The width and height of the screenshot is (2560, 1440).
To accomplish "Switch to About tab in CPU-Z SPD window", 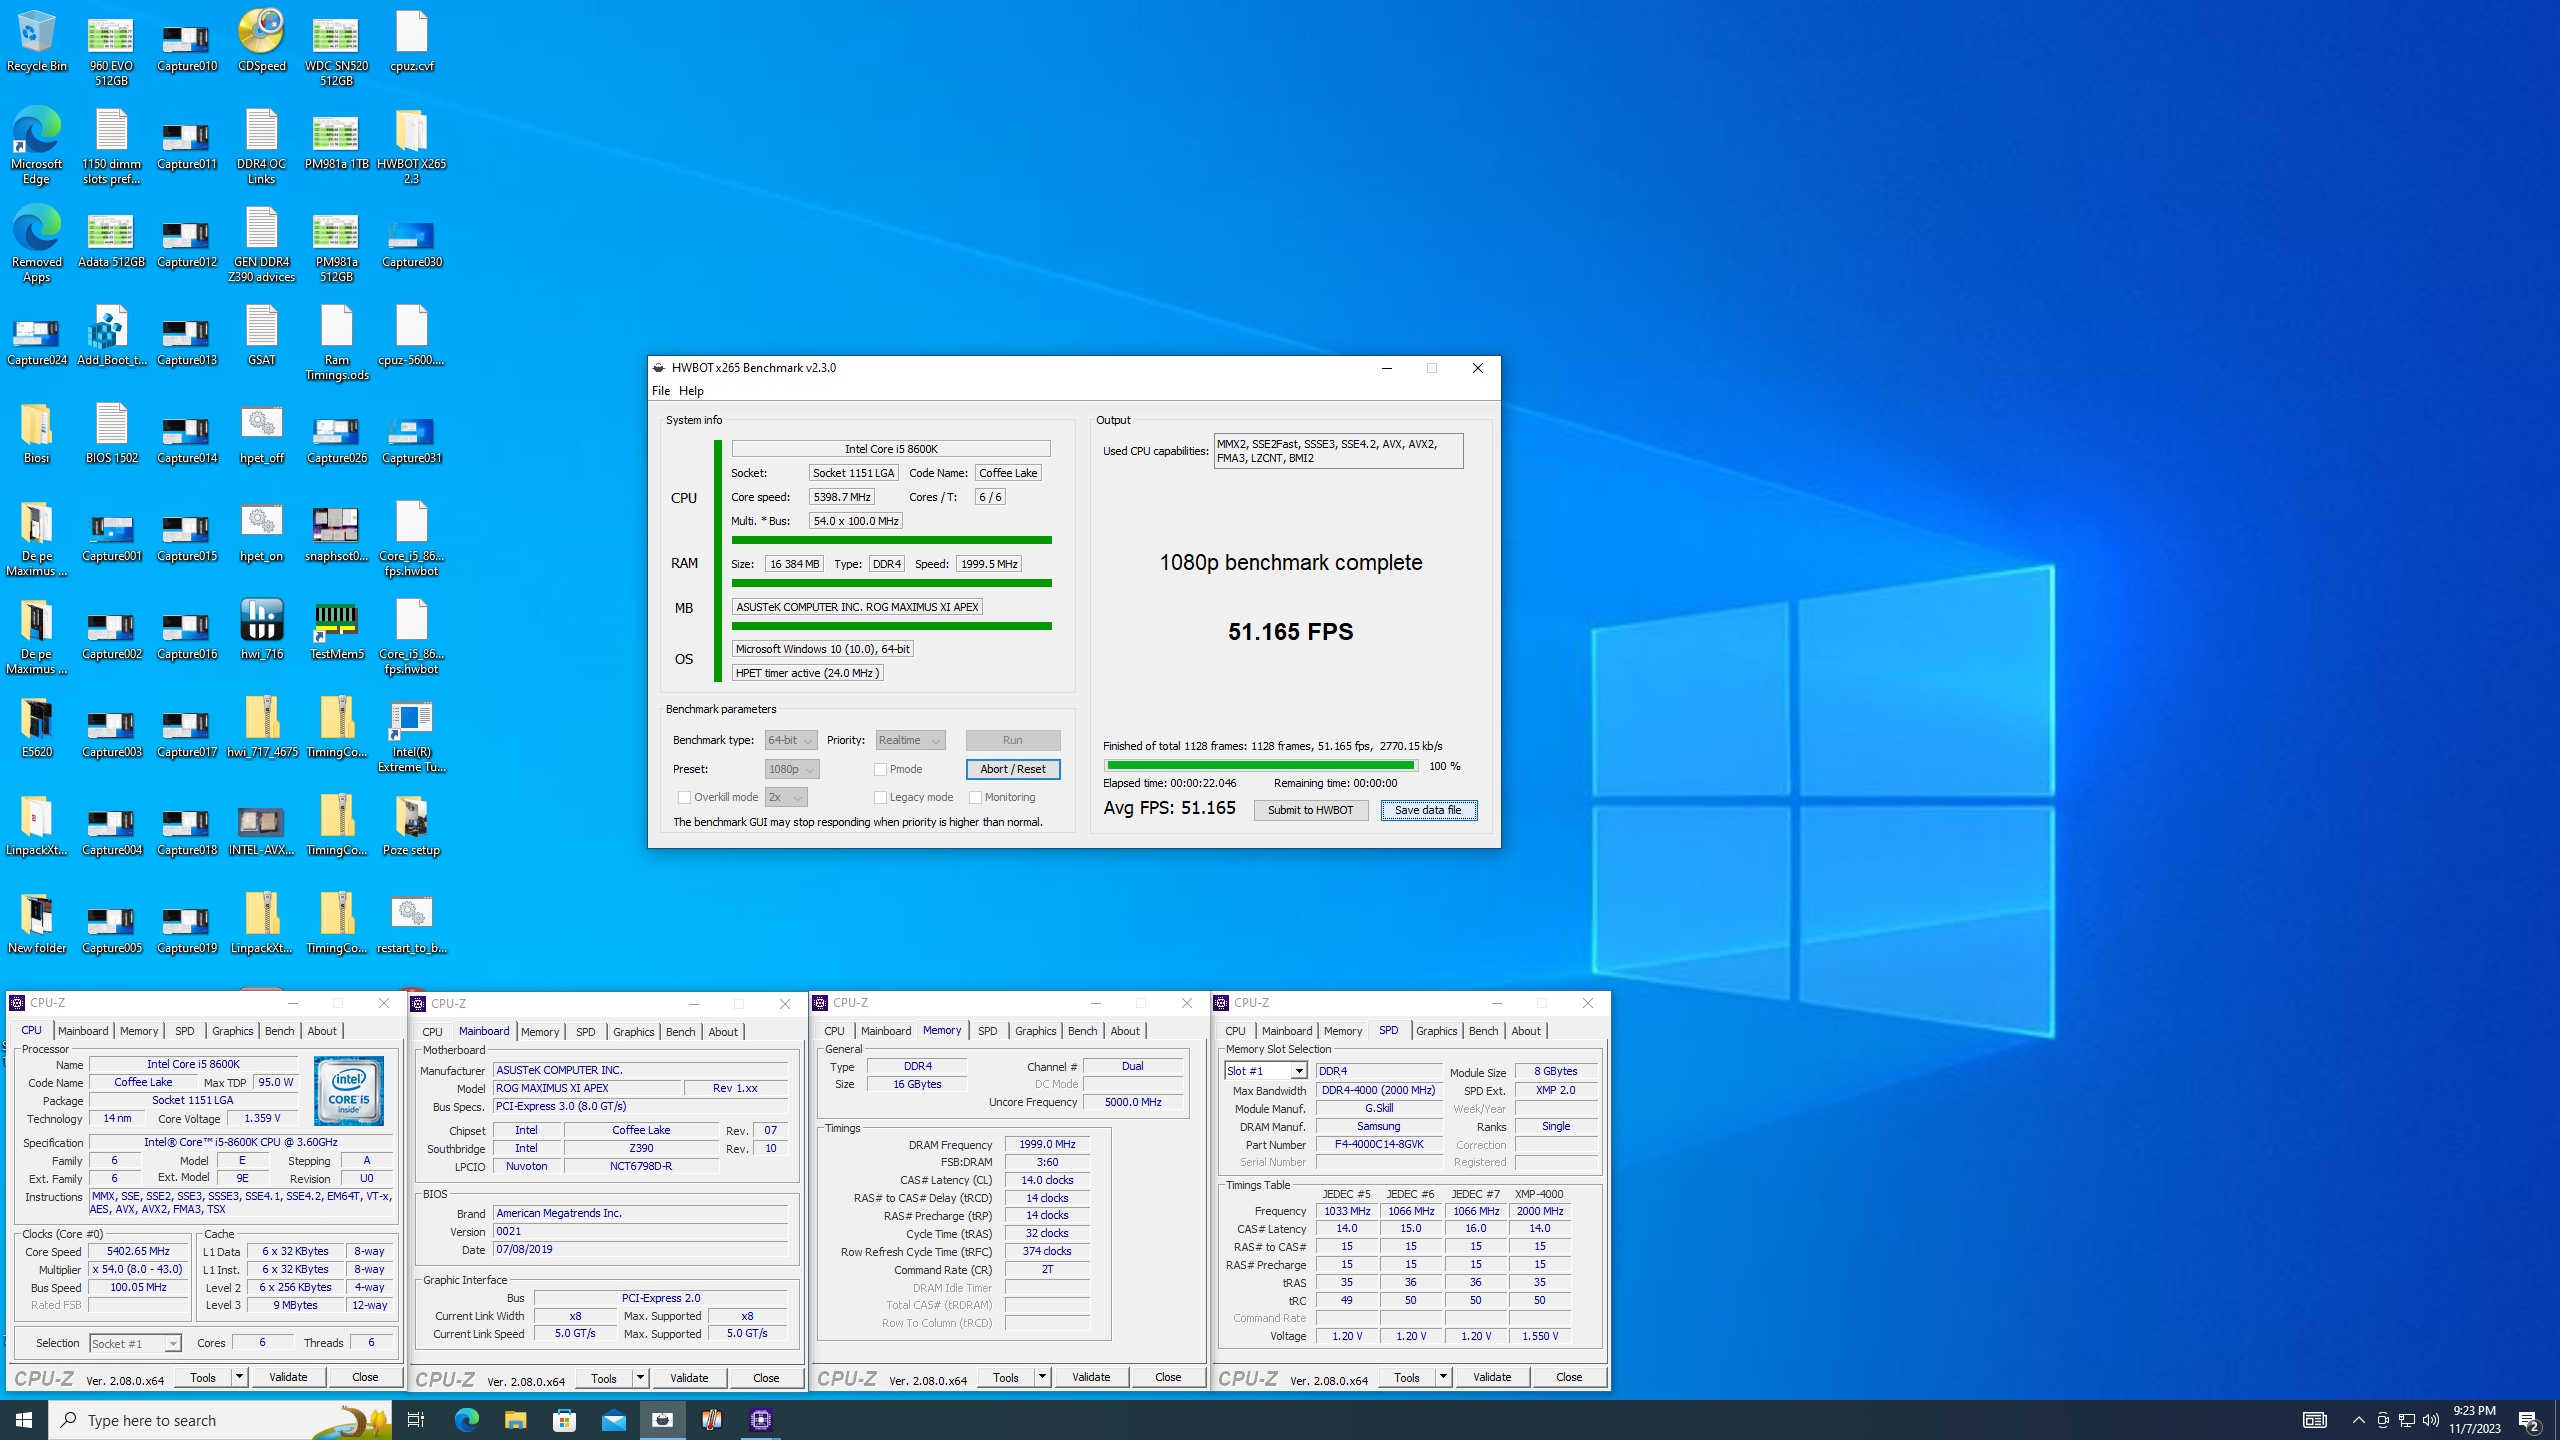I will (1525, 1031).
